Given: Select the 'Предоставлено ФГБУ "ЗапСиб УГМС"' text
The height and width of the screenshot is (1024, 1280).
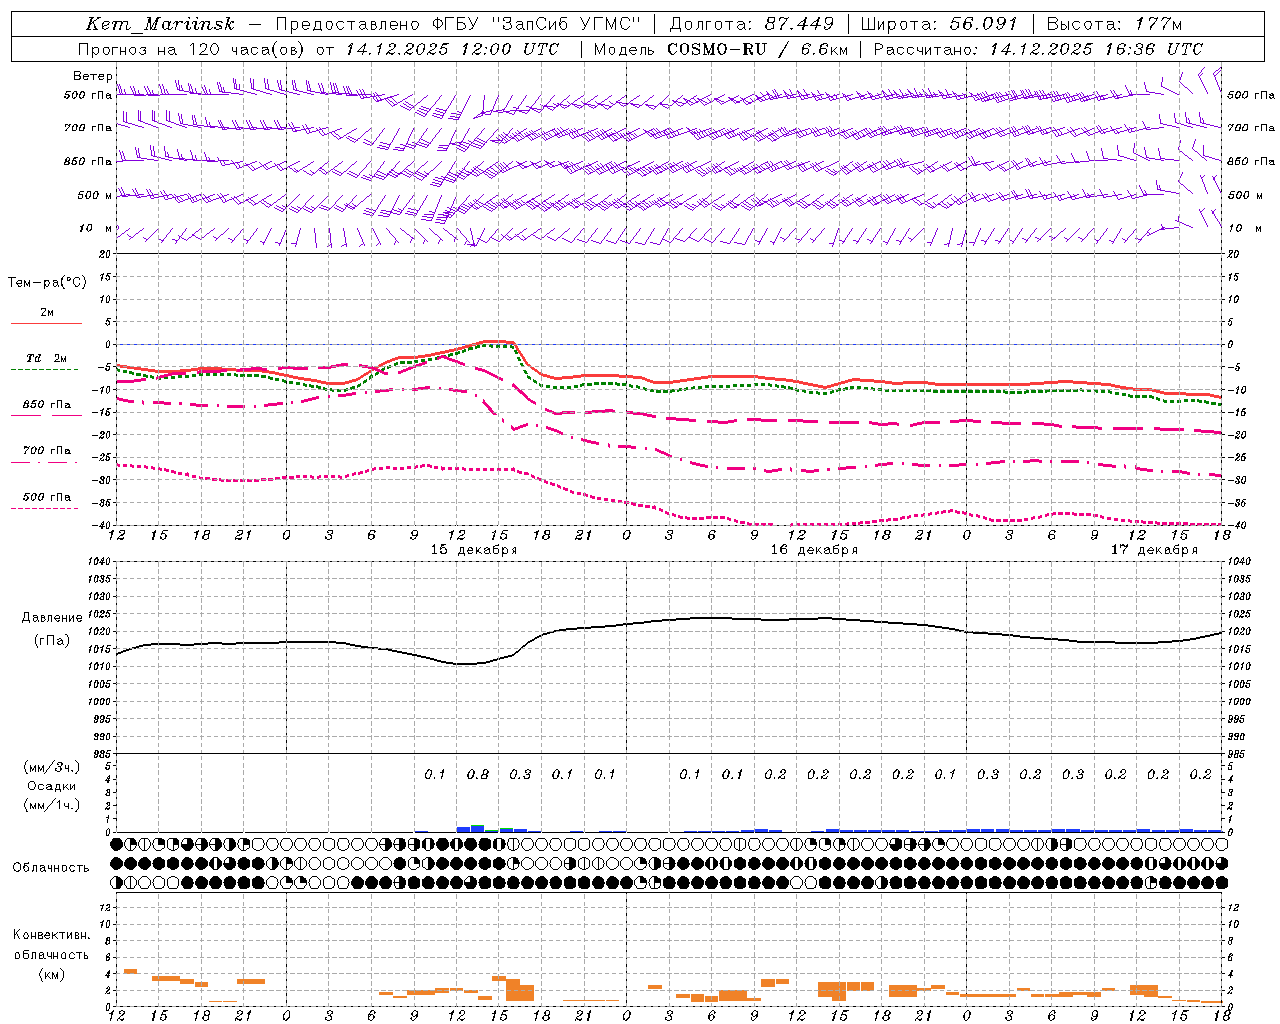Looking at the screenshot, I should click(457, 24).
